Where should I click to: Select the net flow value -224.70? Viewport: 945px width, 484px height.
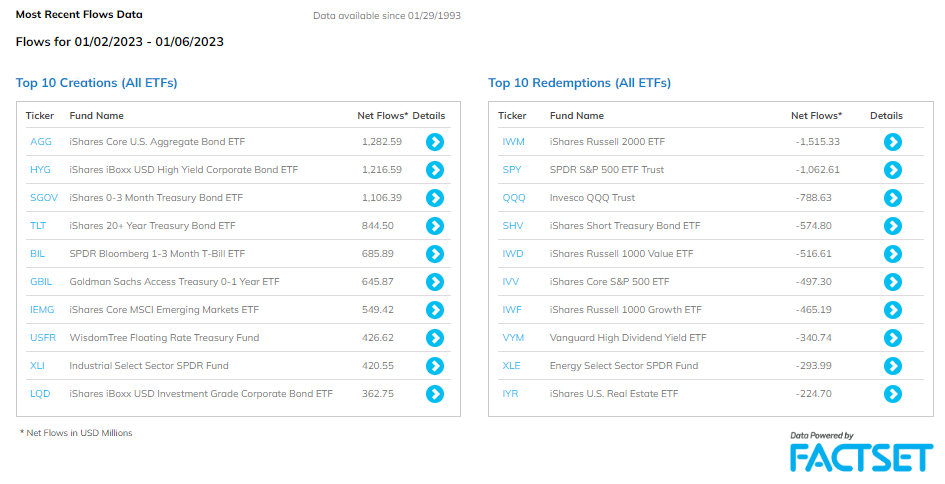pyautogui.click(x=813, y=394)
